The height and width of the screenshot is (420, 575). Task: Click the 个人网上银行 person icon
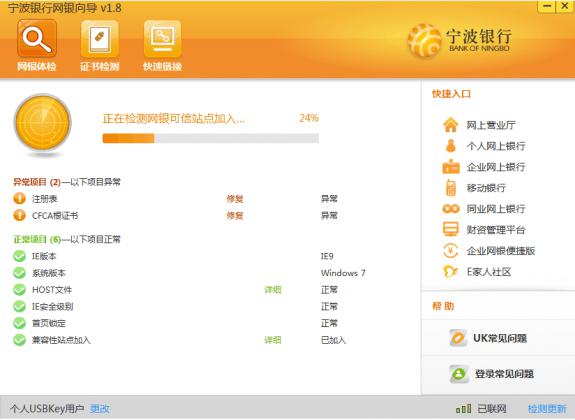(x=451, y=146)
